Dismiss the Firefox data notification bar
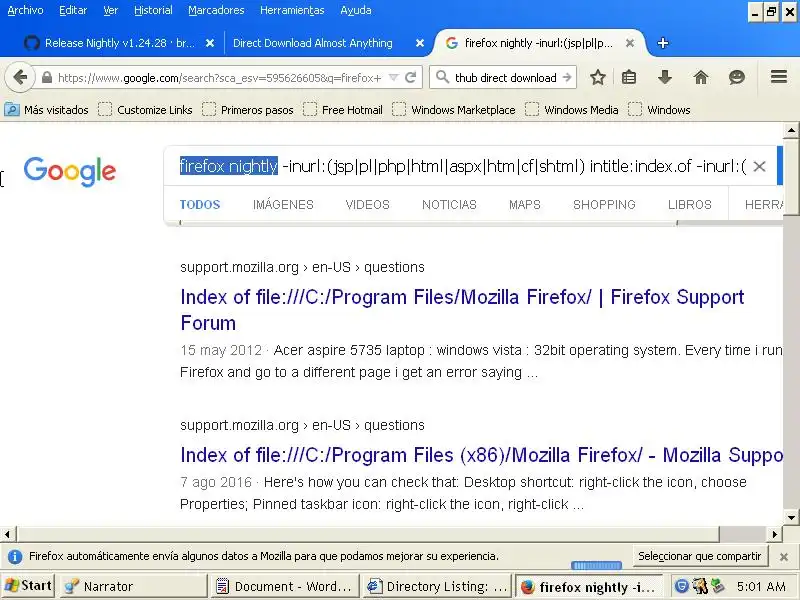 [x=784, y=557]
